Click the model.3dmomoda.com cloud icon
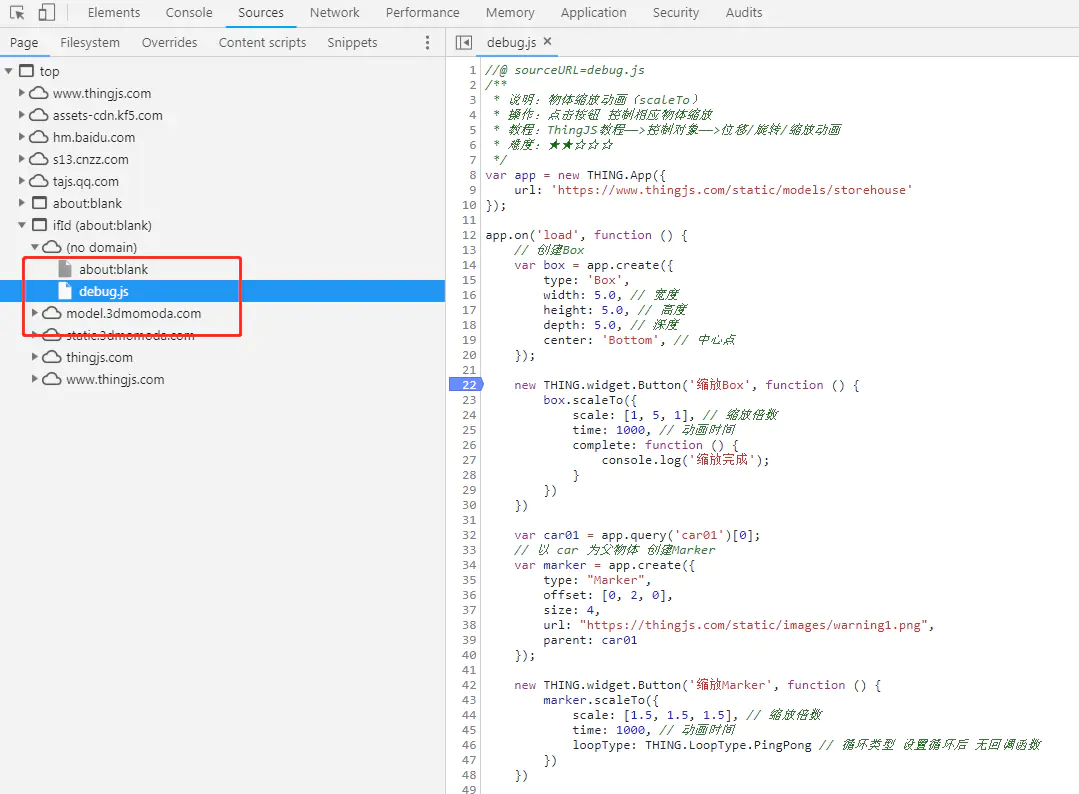The width and height of the screenshot is (1079, 794). coord(52,313)
